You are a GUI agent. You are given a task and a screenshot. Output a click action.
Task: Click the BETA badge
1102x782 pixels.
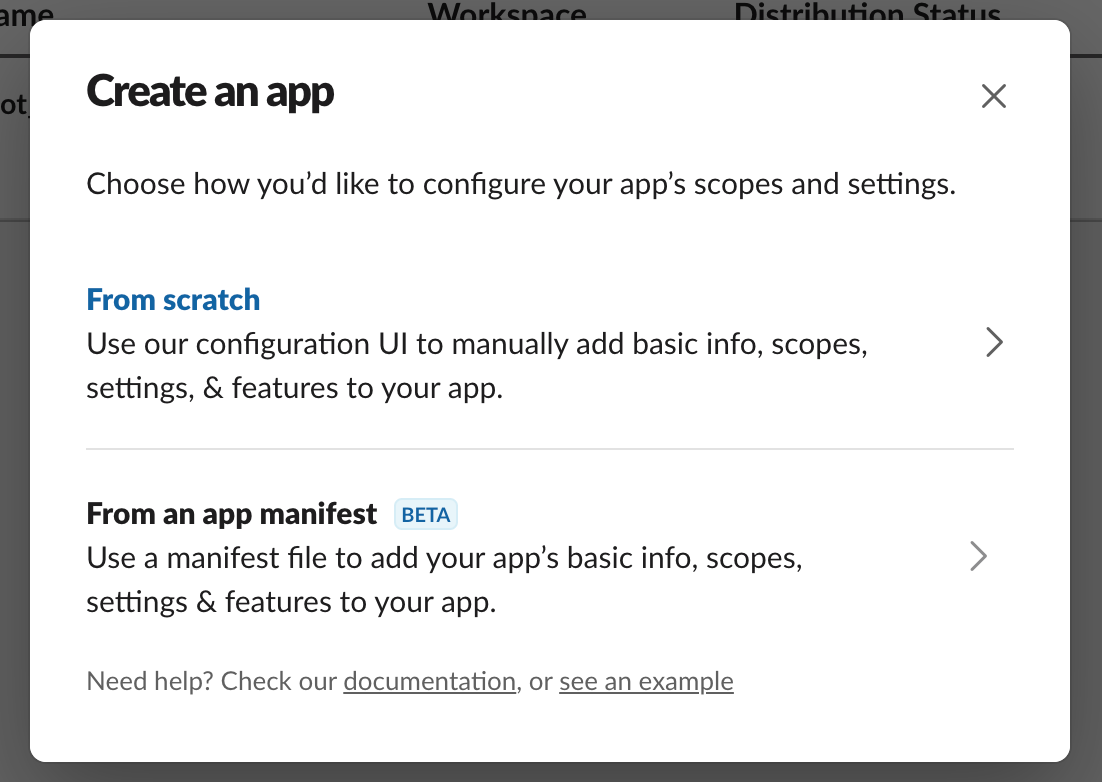pyautogui.click(x=427, y=515)
